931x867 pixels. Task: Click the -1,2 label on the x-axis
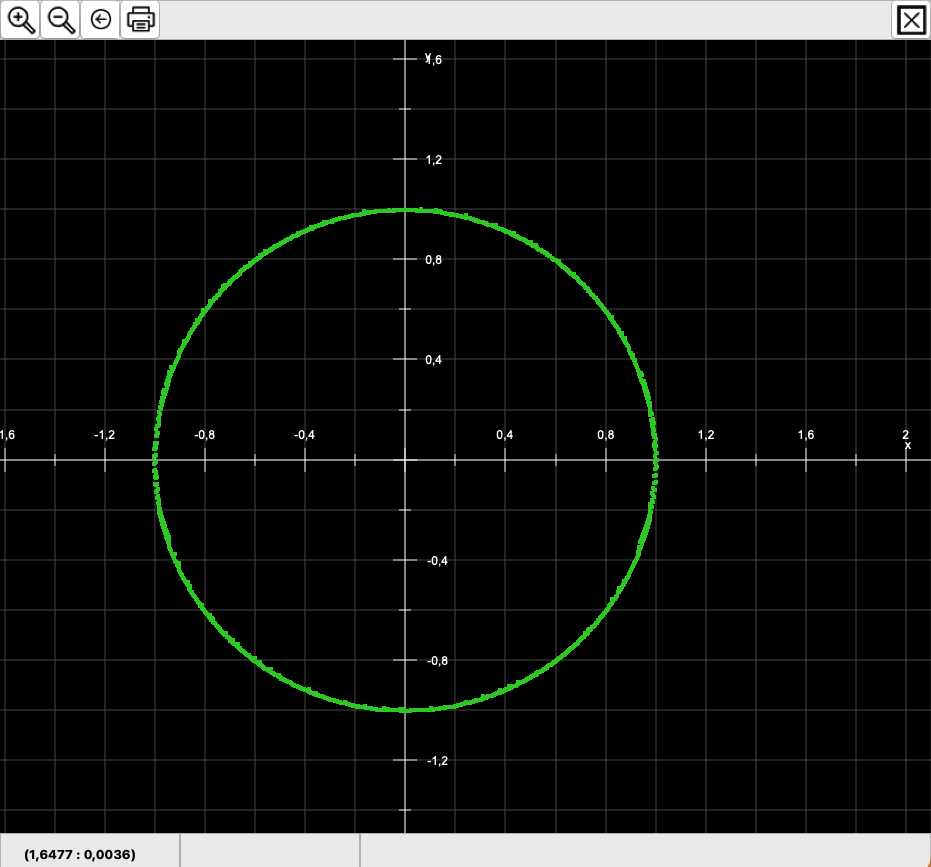point(105,435)
